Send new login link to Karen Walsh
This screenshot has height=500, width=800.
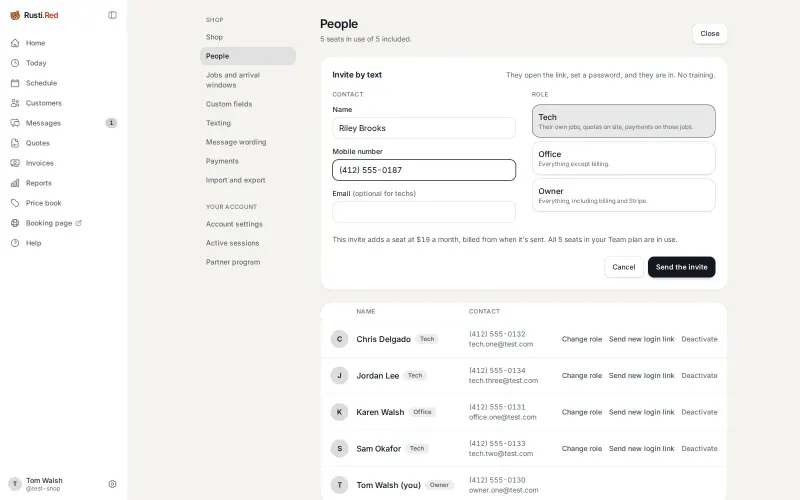tap(641, 412)
